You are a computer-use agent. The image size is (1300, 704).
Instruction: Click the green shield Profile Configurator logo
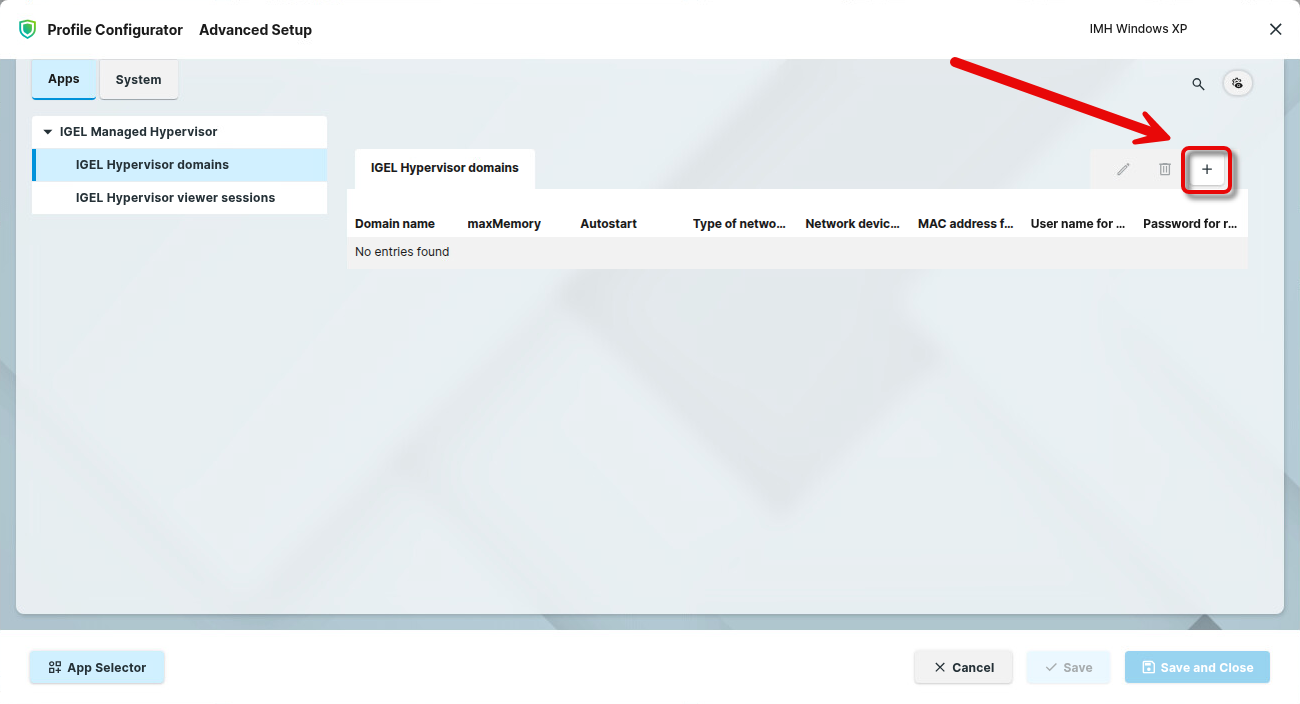point(28,30)
